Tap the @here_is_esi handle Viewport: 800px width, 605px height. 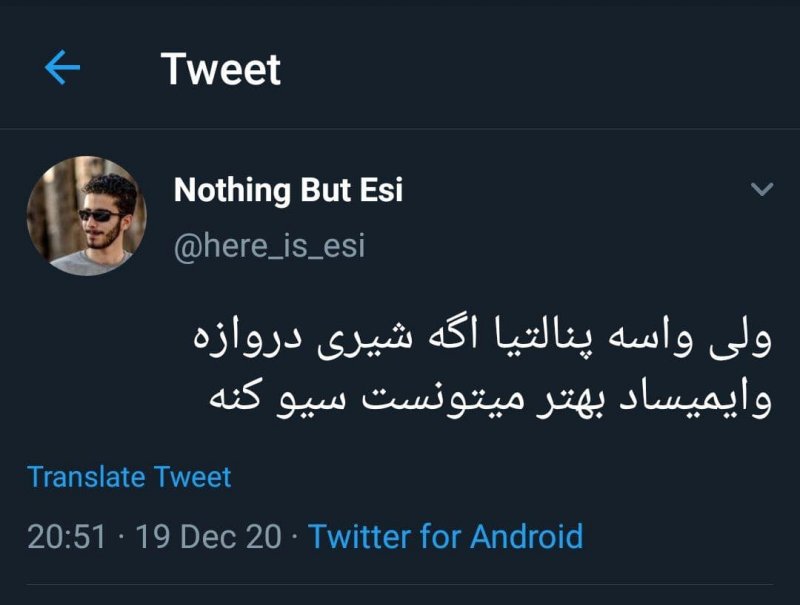tap(269, 245)
